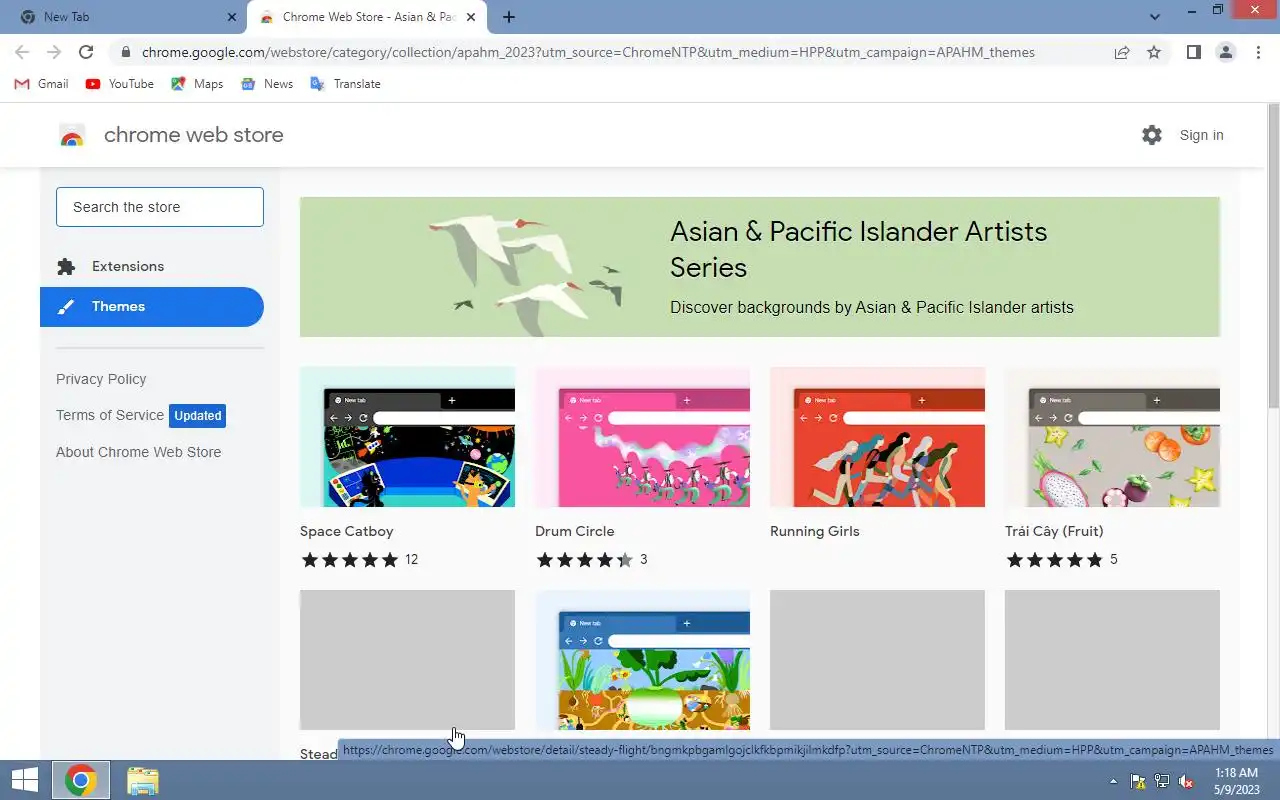Click the browser forward arrow

54,52
